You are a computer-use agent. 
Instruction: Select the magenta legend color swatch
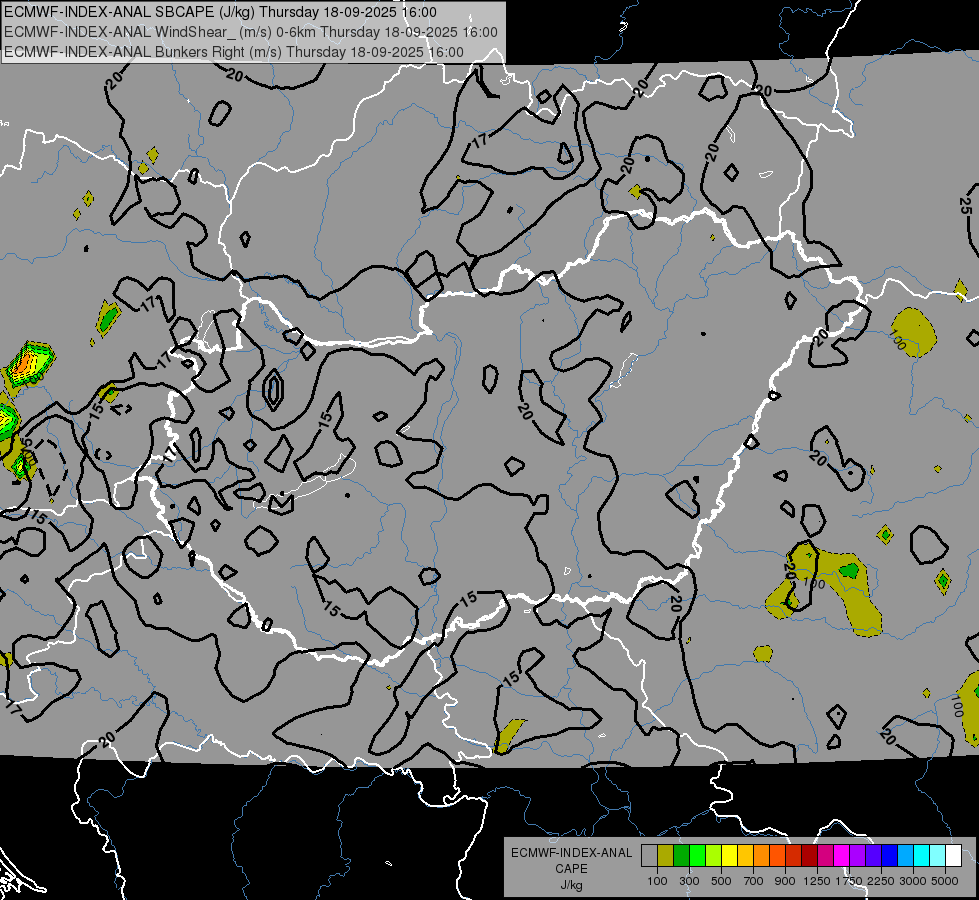[842, 856]
